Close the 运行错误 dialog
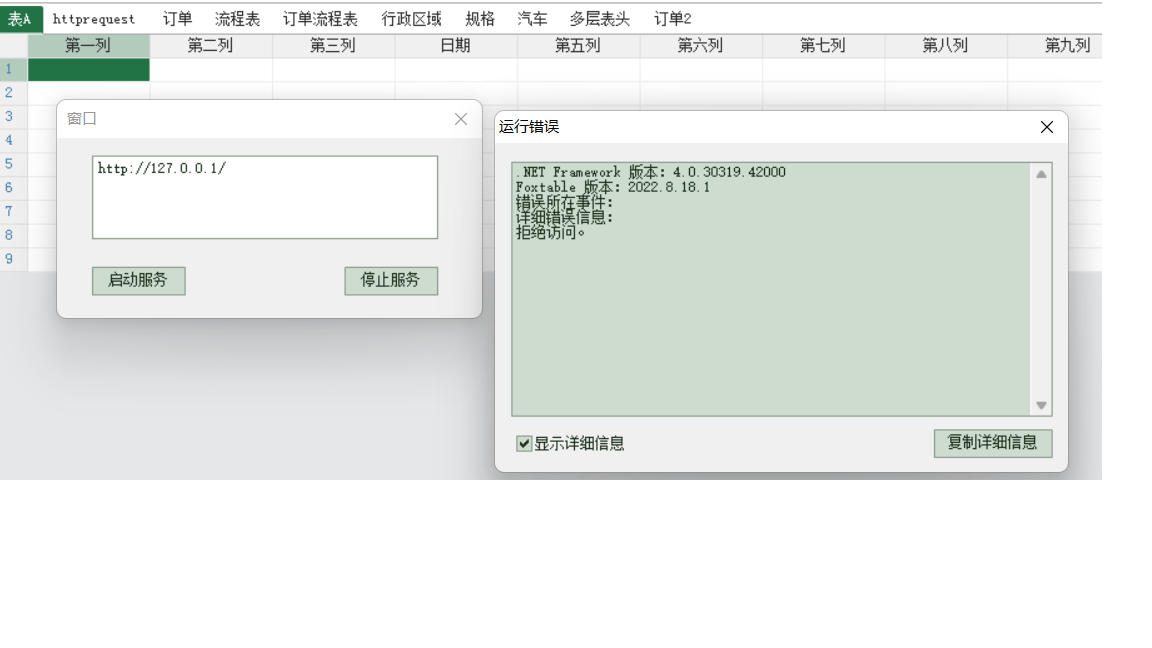The height and width of the screenshot is (648, 1152). pyautogui.click(x=1046, y=127)
